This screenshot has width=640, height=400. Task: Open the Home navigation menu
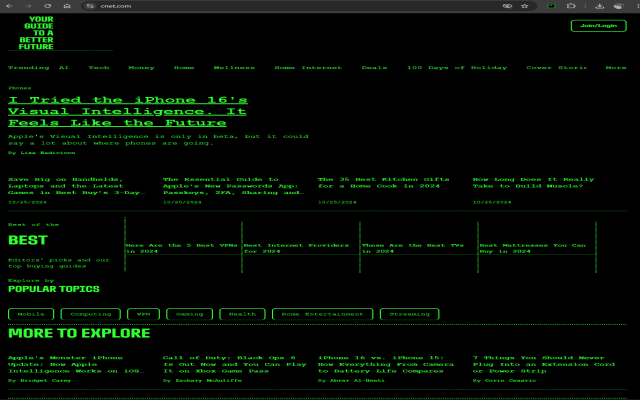(184, 67)
